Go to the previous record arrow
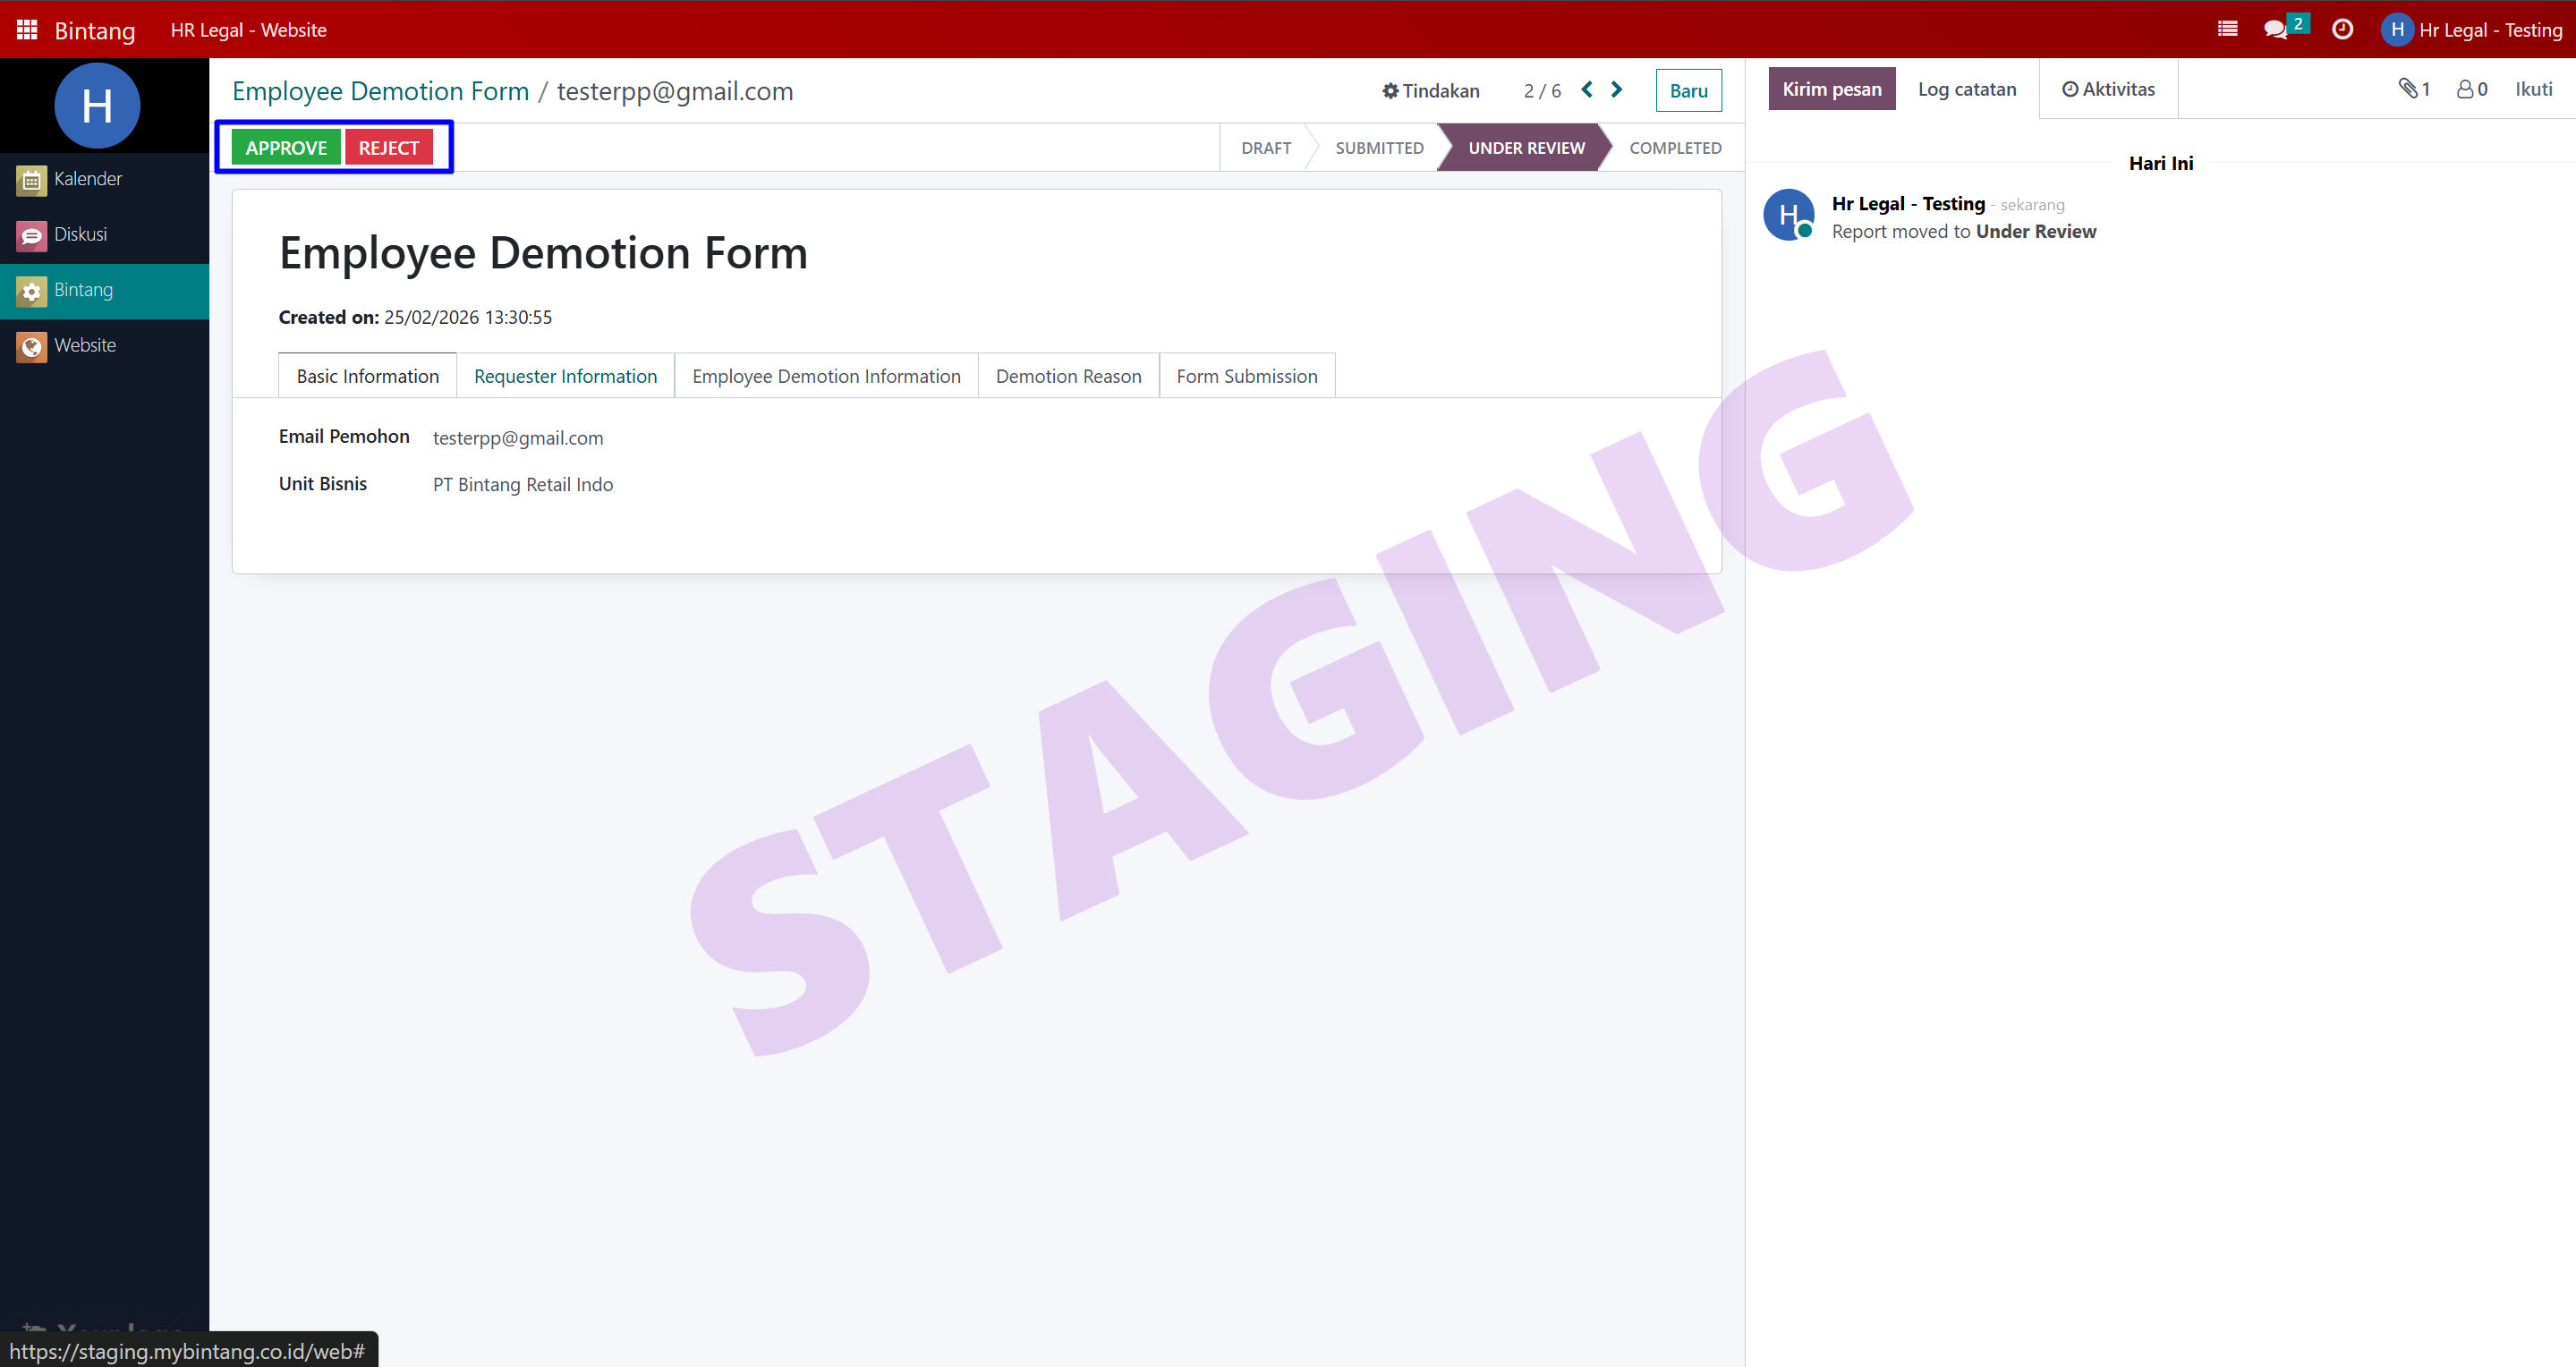The width and height of the screenshot is (2576, 1367). point(1587,90)
